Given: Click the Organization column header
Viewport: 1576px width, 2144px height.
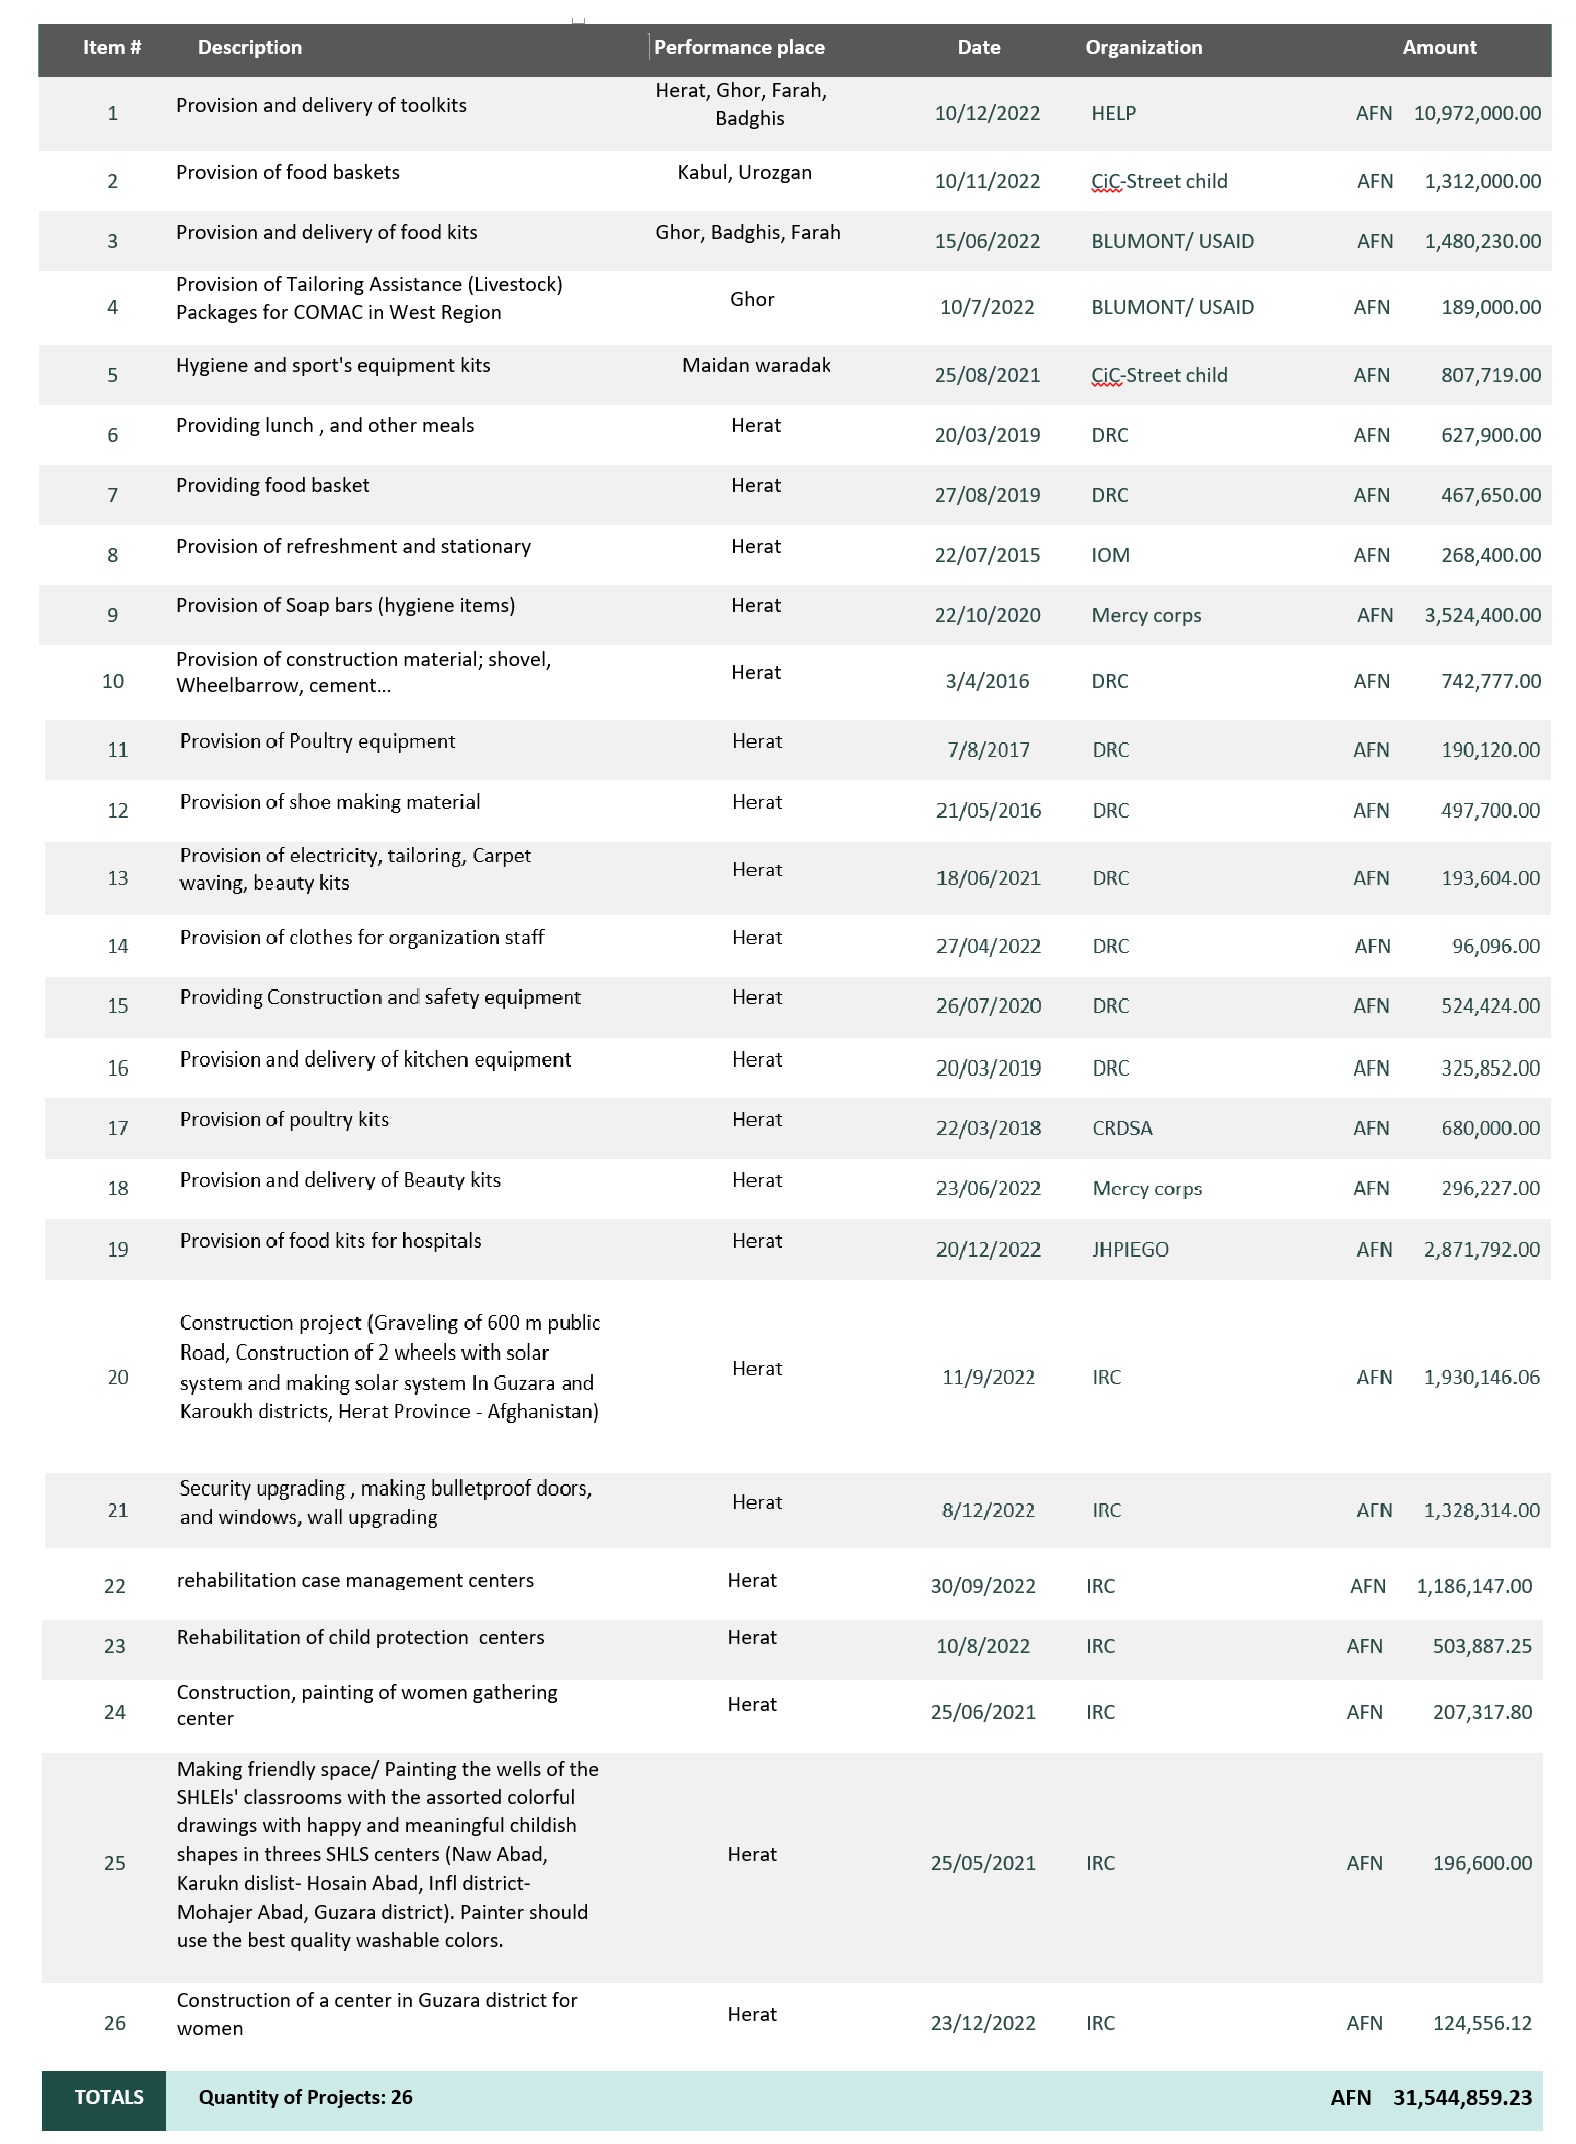Looking at the screenshot, I should click(1143, 48).
